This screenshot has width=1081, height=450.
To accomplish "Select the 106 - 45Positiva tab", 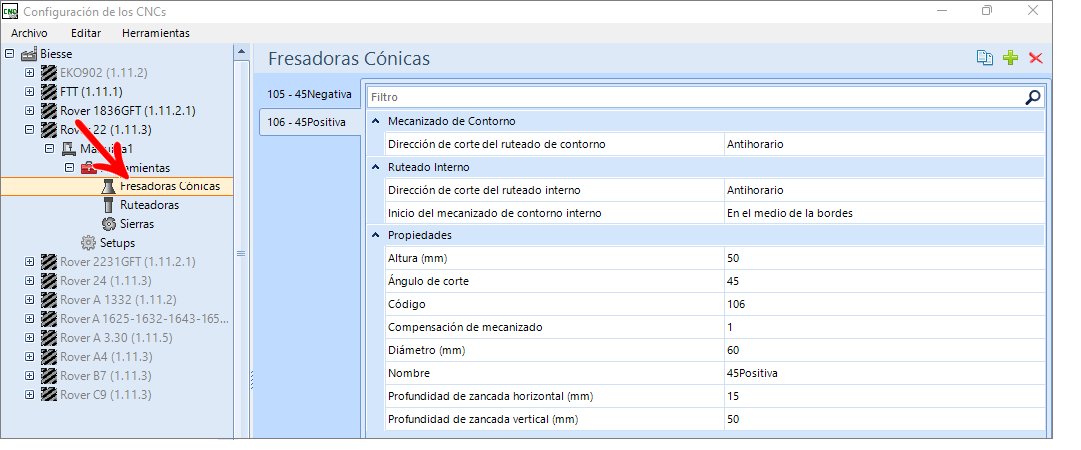I will [310, 122].
